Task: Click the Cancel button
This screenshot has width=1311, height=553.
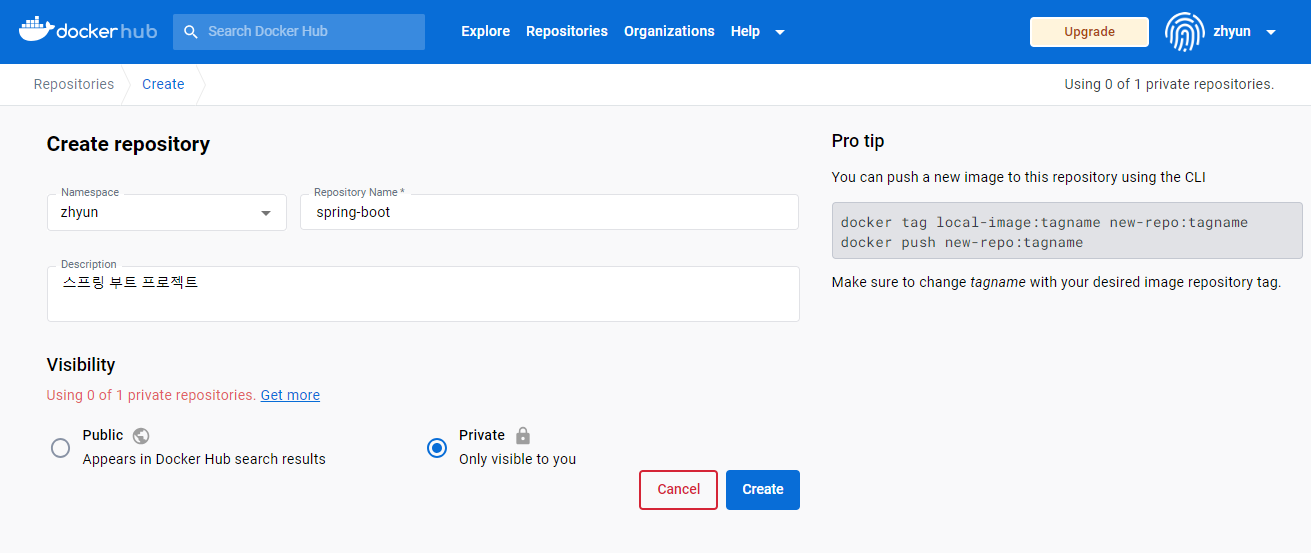Action: coord(679,489)
